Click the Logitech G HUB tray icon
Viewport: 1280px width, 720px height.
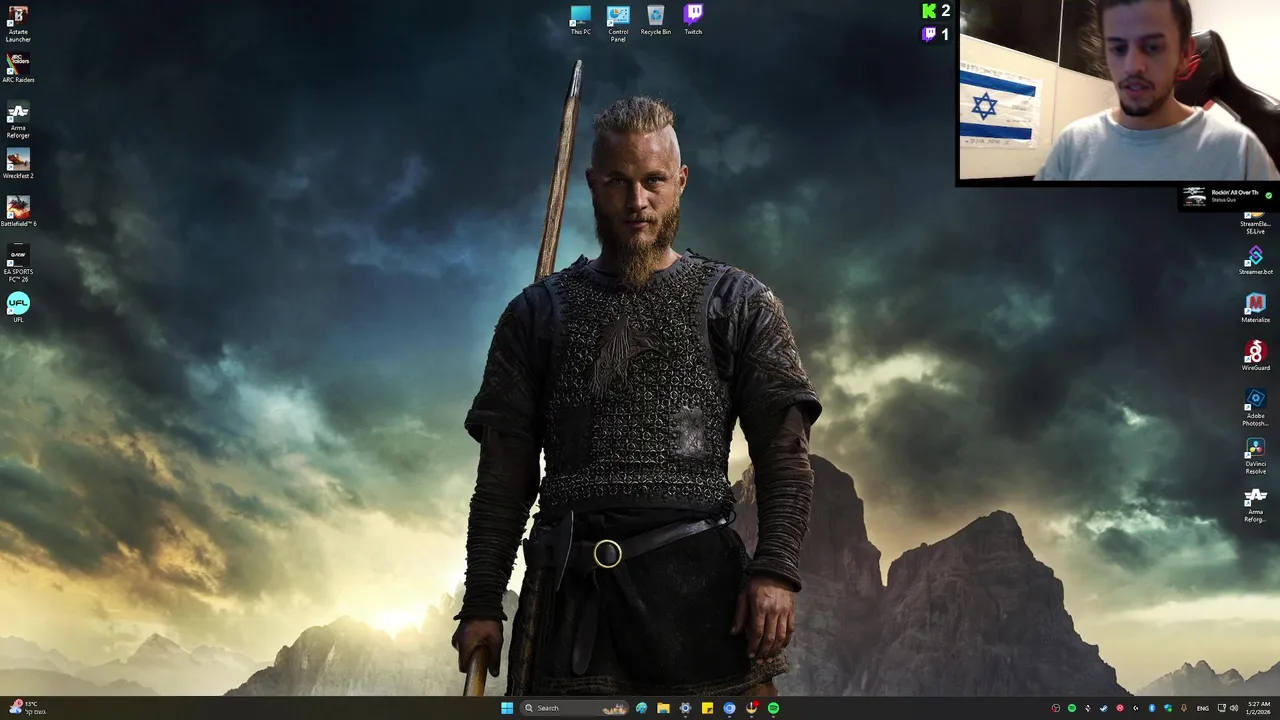point(1136,708)
